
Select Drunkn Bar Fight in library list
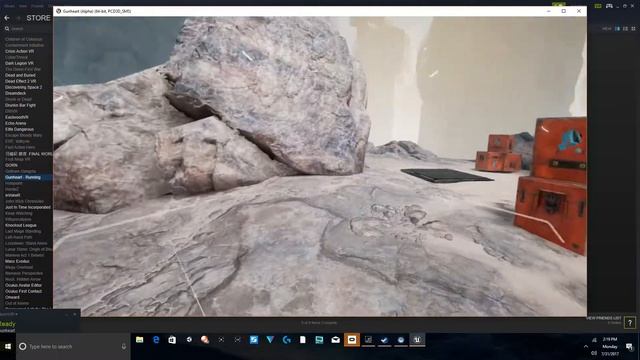20,105
